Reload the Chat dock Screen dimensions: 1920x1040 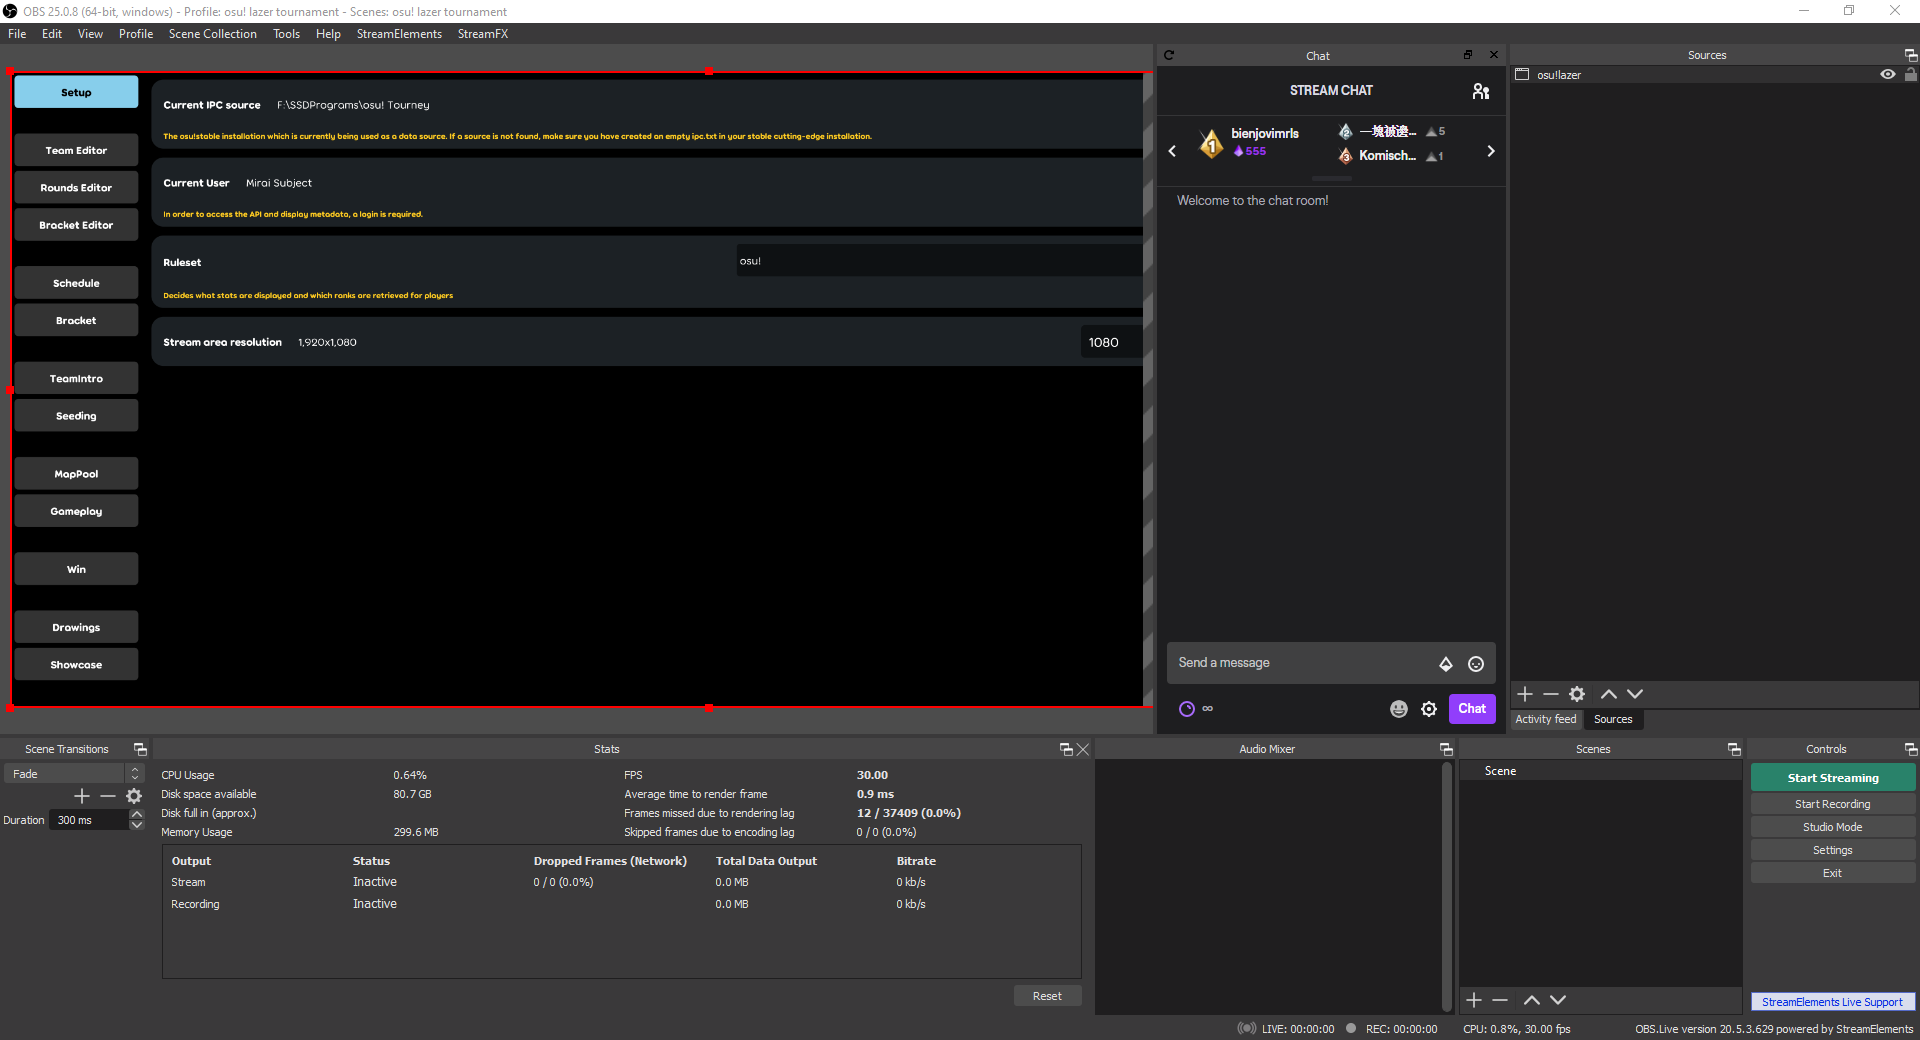(1169, 56)
